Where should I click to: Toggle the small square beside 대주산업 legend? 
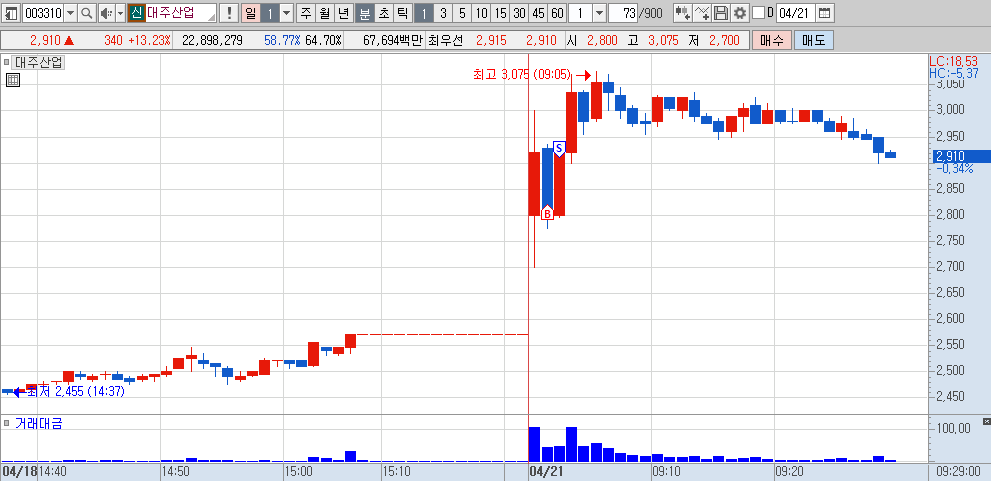coord(7,63)
